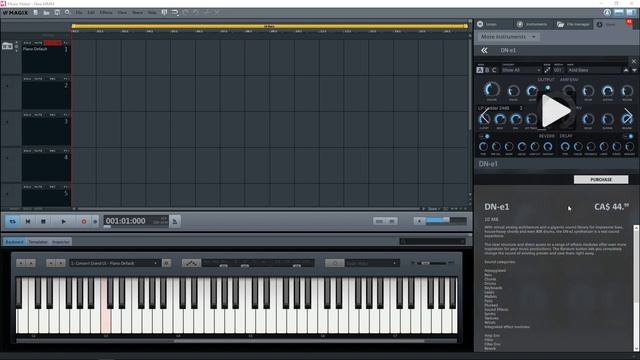Mute track 1 Piano Default
The image size is (640, 360).
[38, 43]
